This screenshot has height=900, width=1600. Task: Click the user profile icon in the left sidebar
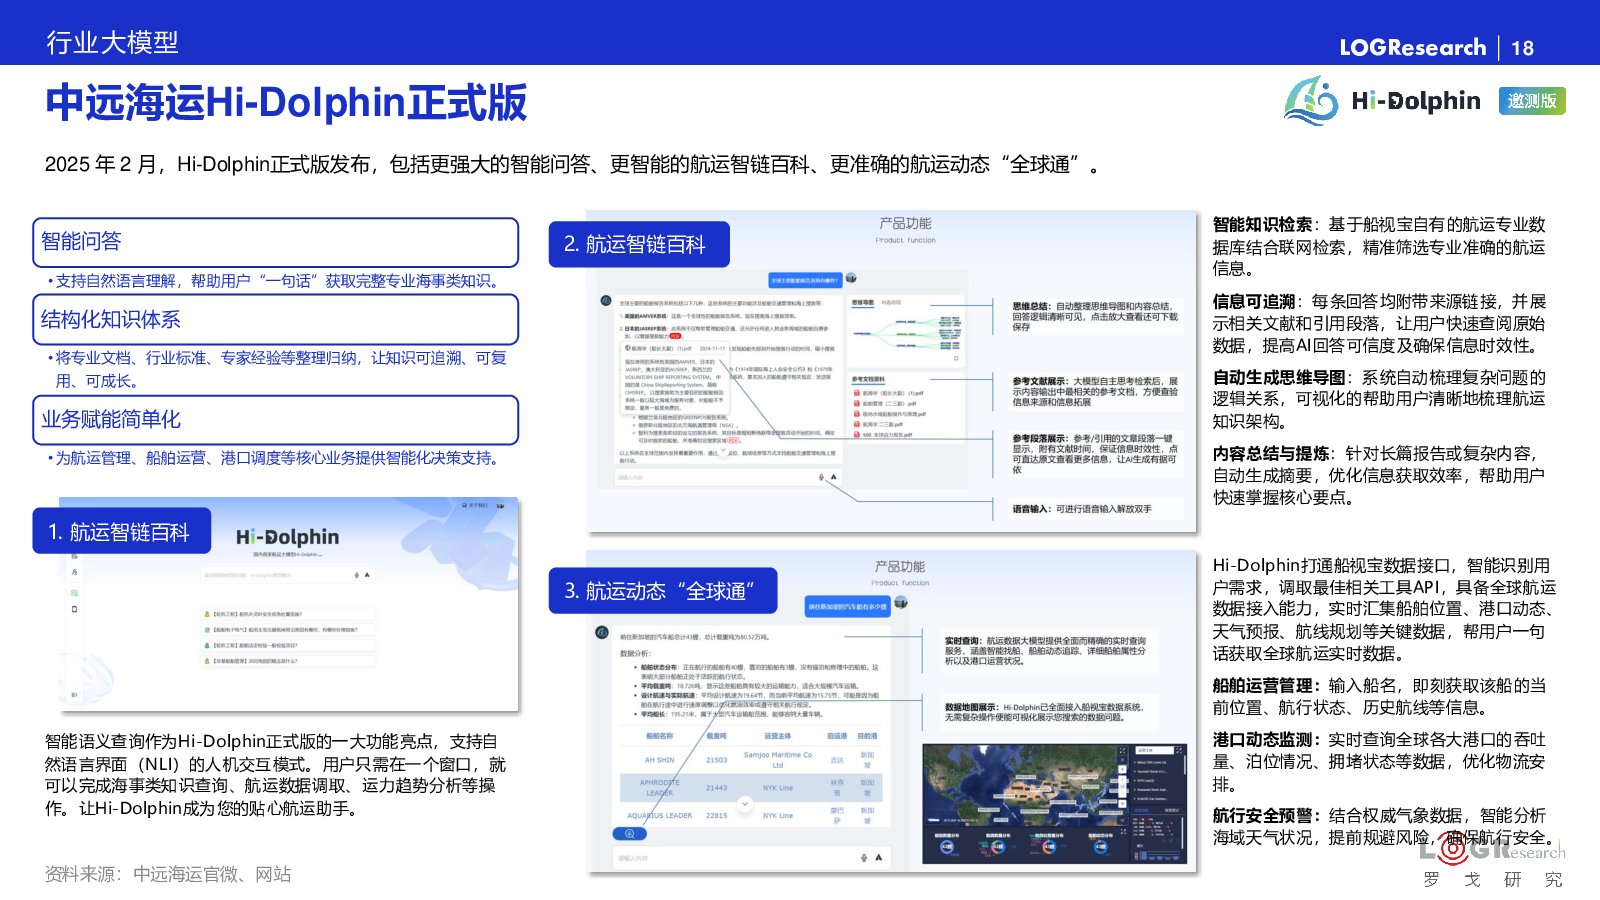[74, 572]
